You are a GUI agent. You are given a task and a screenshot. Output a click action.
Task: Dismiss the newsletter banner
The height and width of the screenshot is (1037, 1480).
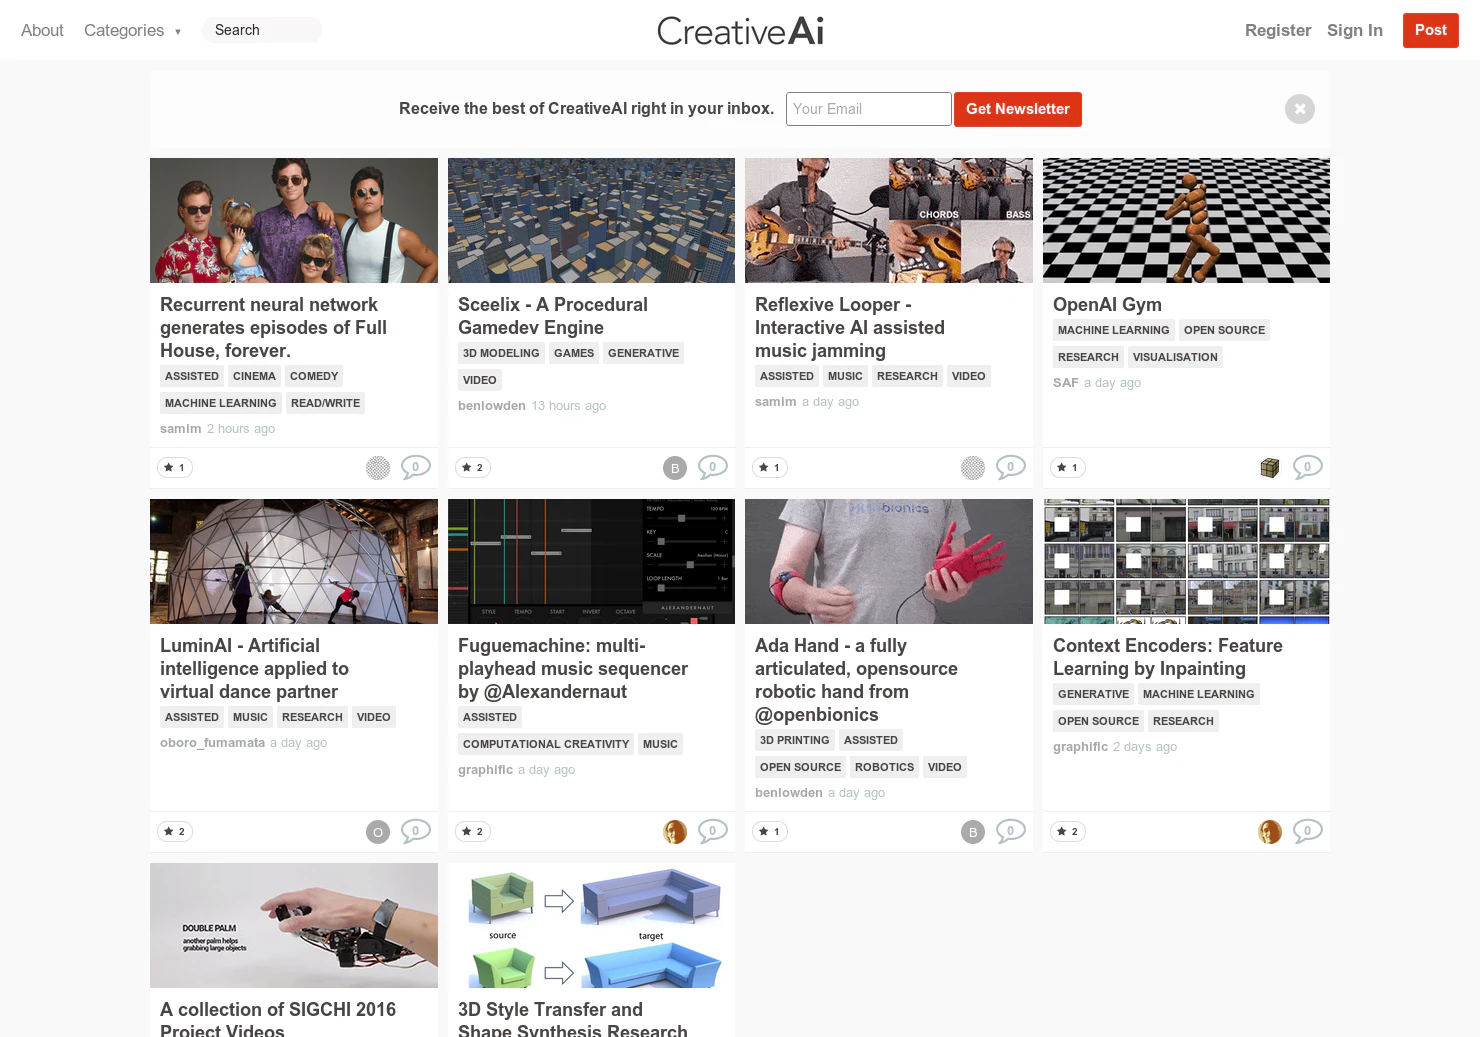click(x=1300, y=109)
